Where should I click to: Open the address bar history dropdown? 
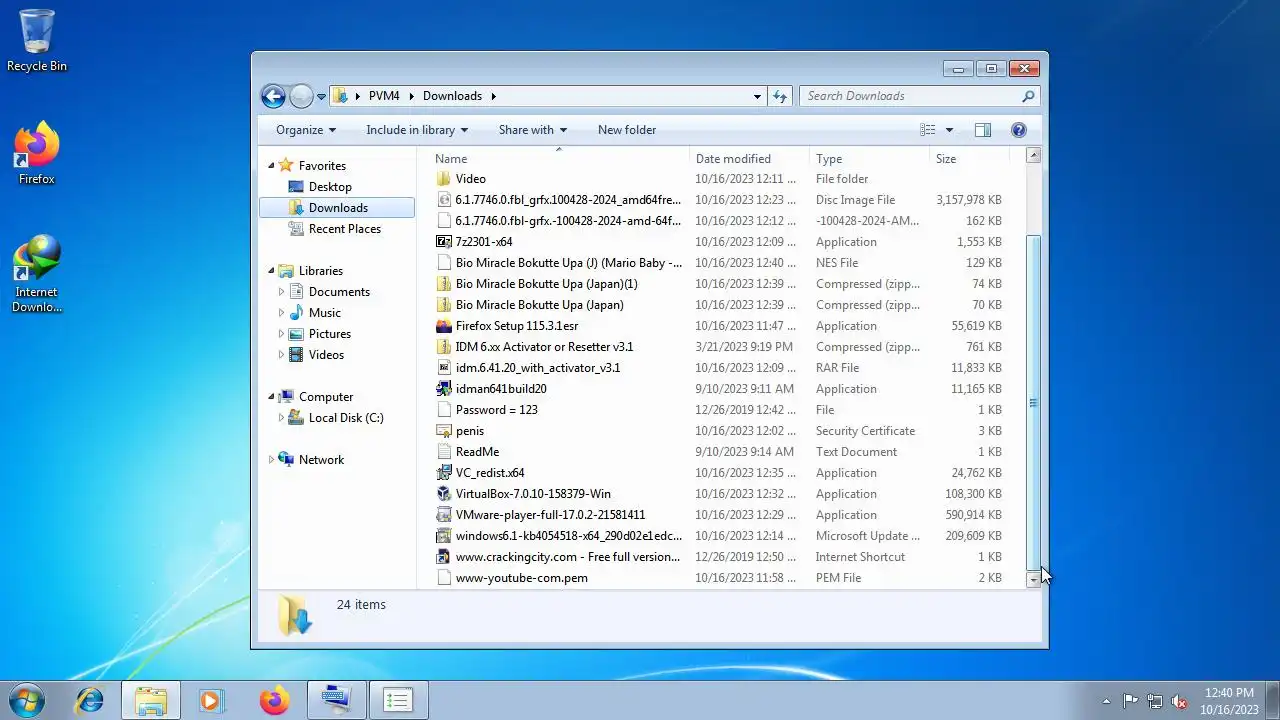coord(757,96)
